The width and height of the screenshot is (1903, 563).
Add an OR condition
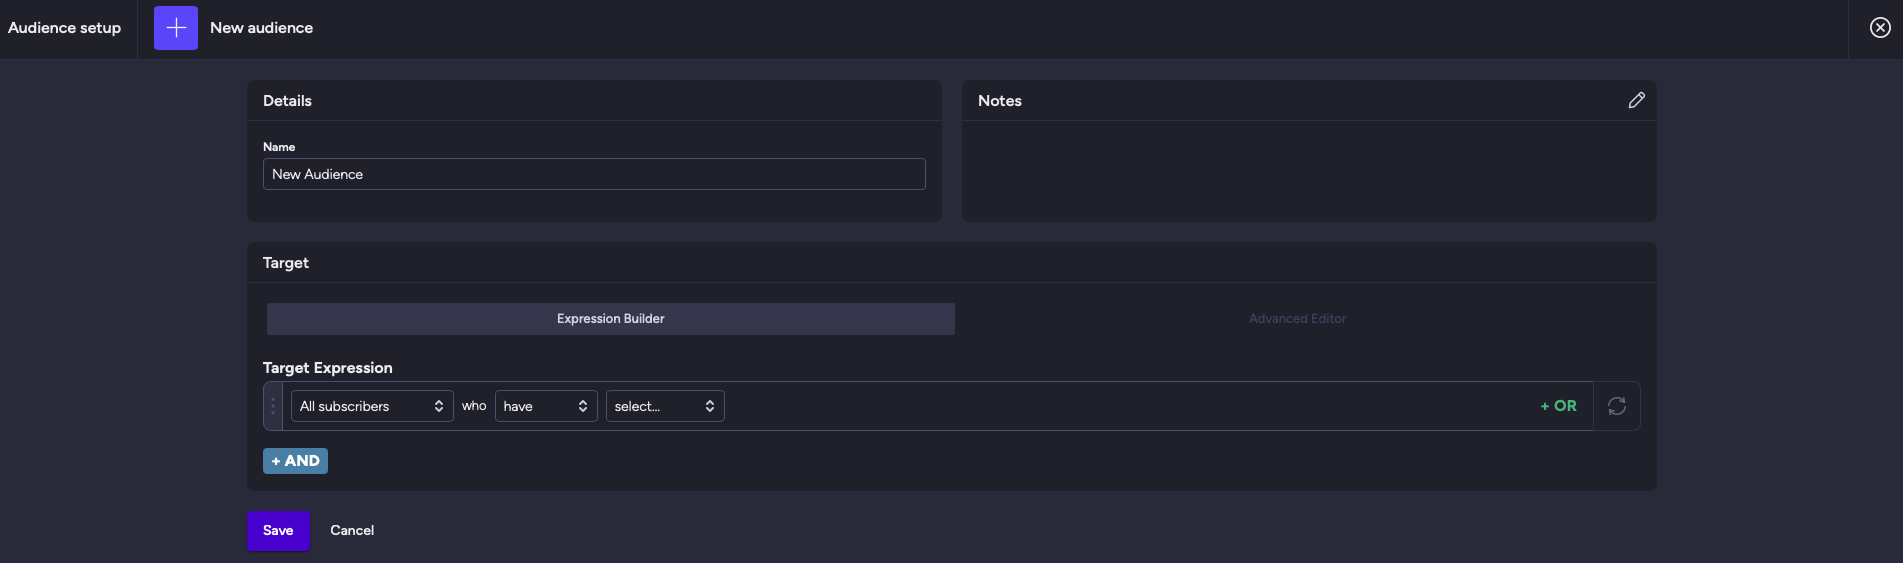(1558, 406)
